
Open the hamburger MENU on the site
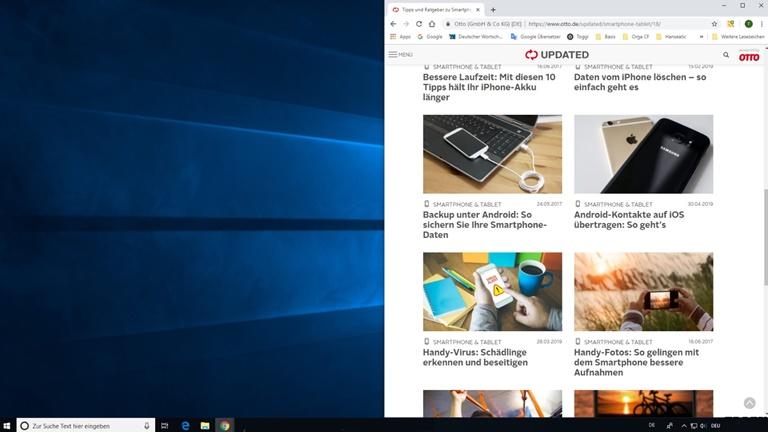pos(401,55)
